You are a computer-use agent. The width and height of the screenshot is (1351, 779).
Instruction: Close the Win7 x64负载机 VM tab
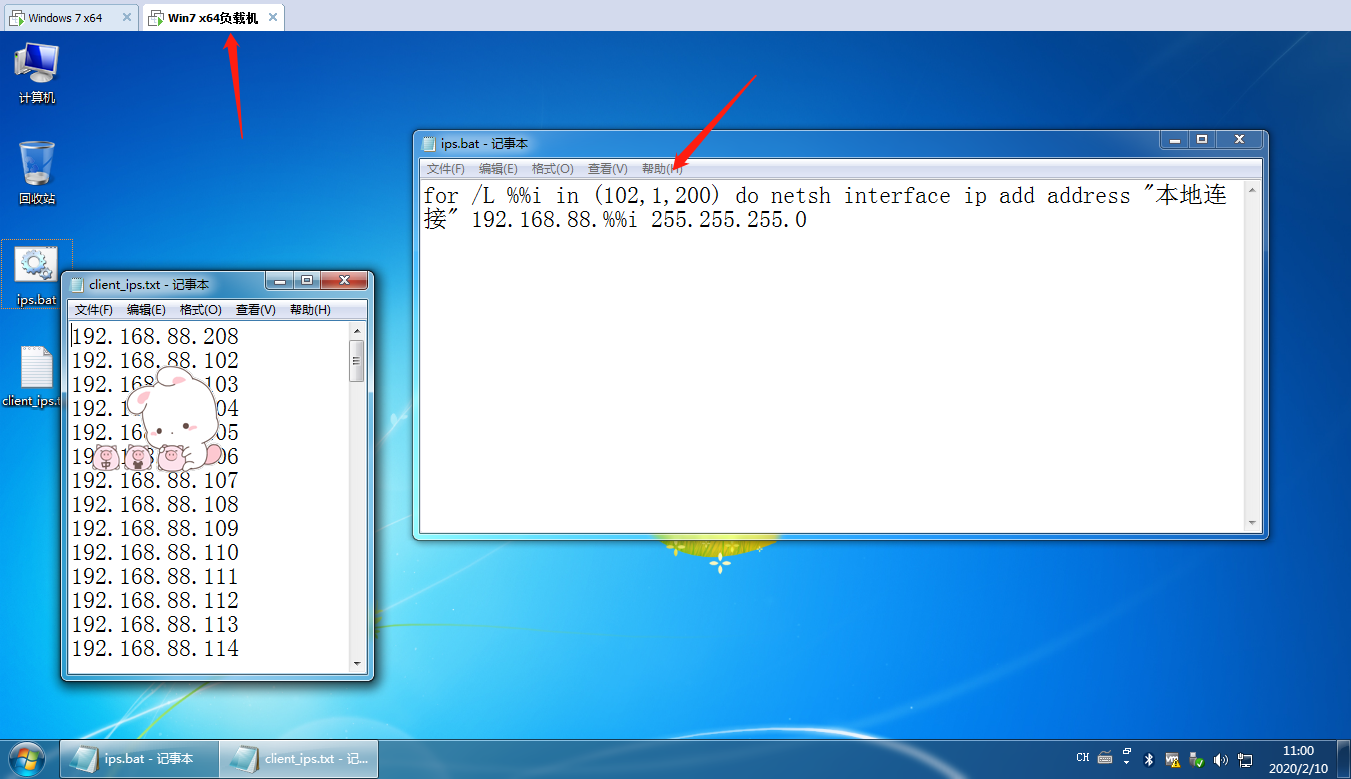(x=273, y=17)
